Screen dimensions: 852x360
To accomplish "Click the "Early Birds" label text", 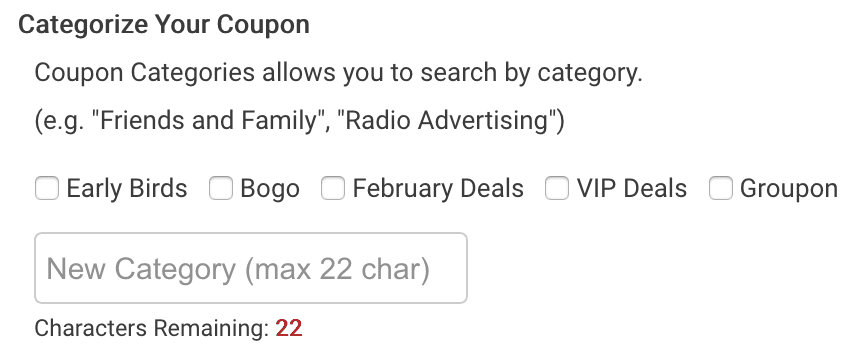I will coord(127,189).
